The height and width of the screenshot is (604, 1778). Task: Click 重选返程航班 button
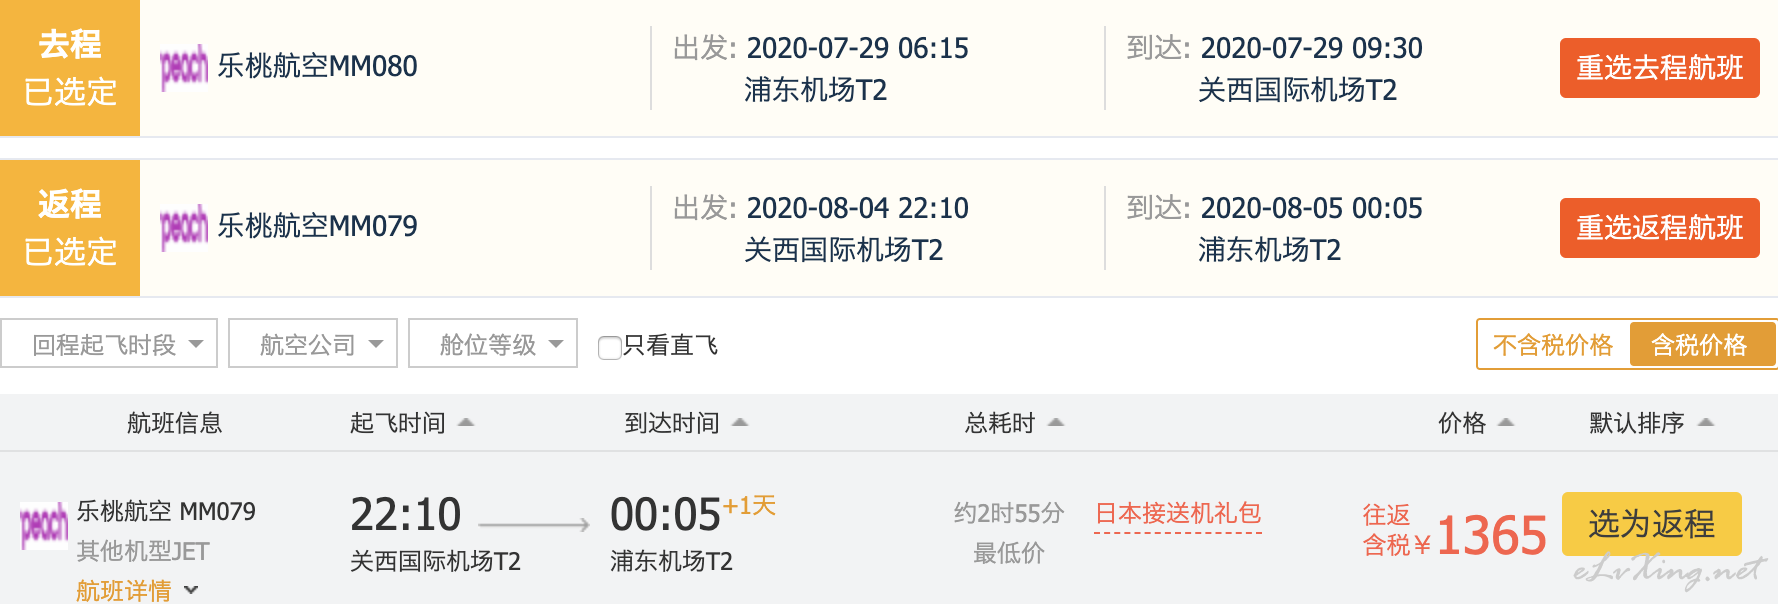(1660, 228)
